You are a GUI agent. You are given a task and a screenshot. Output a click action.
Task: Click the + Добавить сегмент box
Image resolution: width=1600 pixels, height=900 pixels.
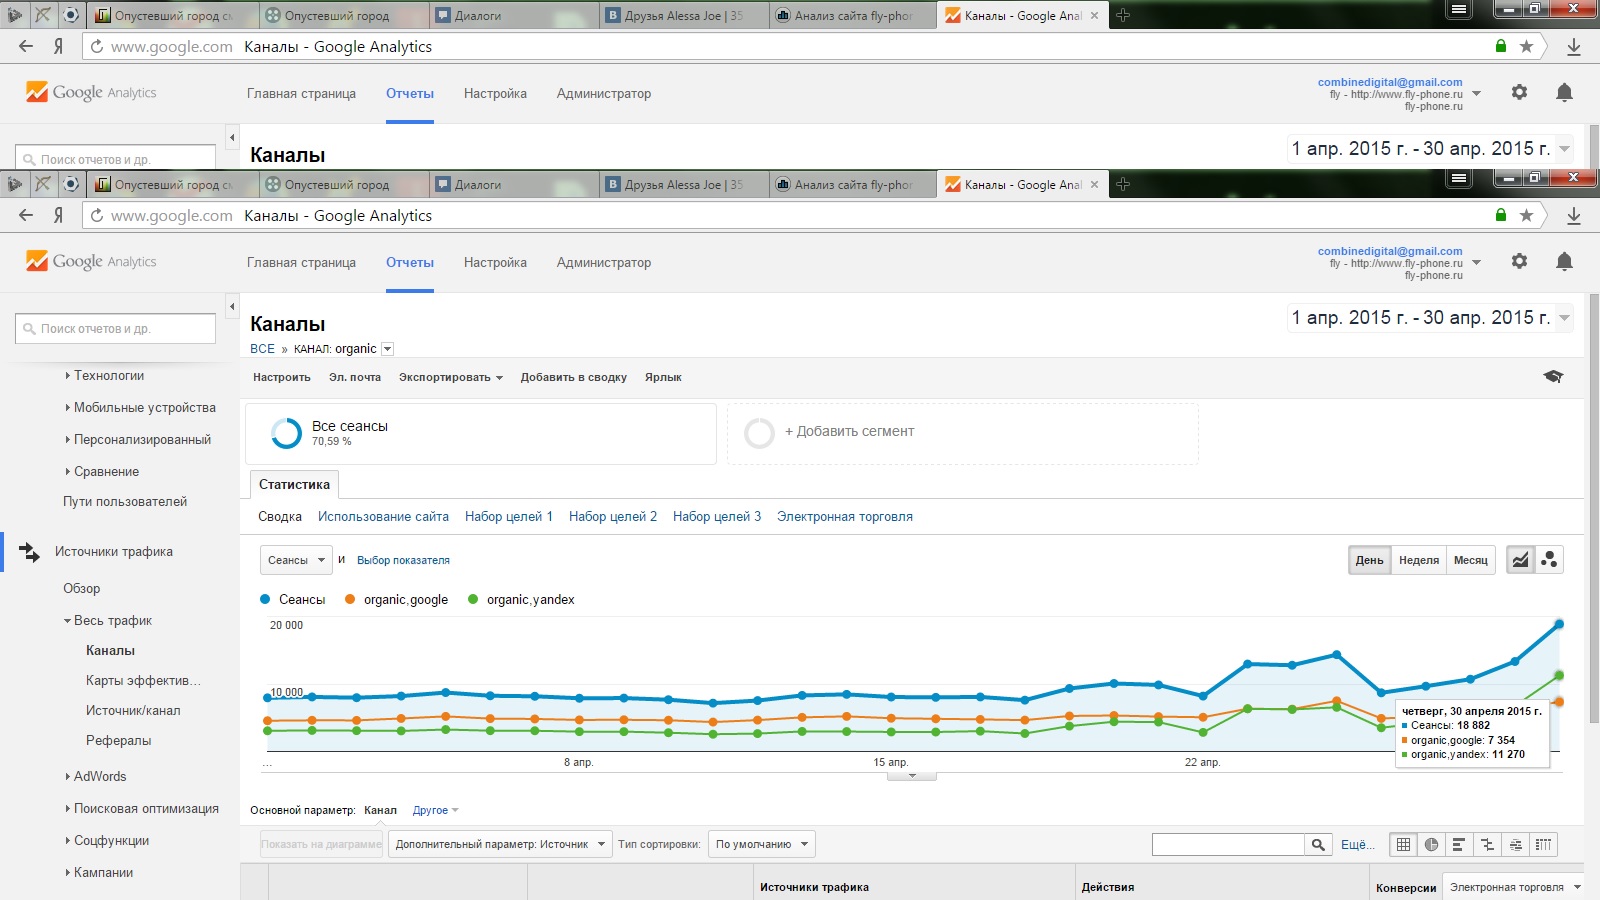tap(962, 433)
